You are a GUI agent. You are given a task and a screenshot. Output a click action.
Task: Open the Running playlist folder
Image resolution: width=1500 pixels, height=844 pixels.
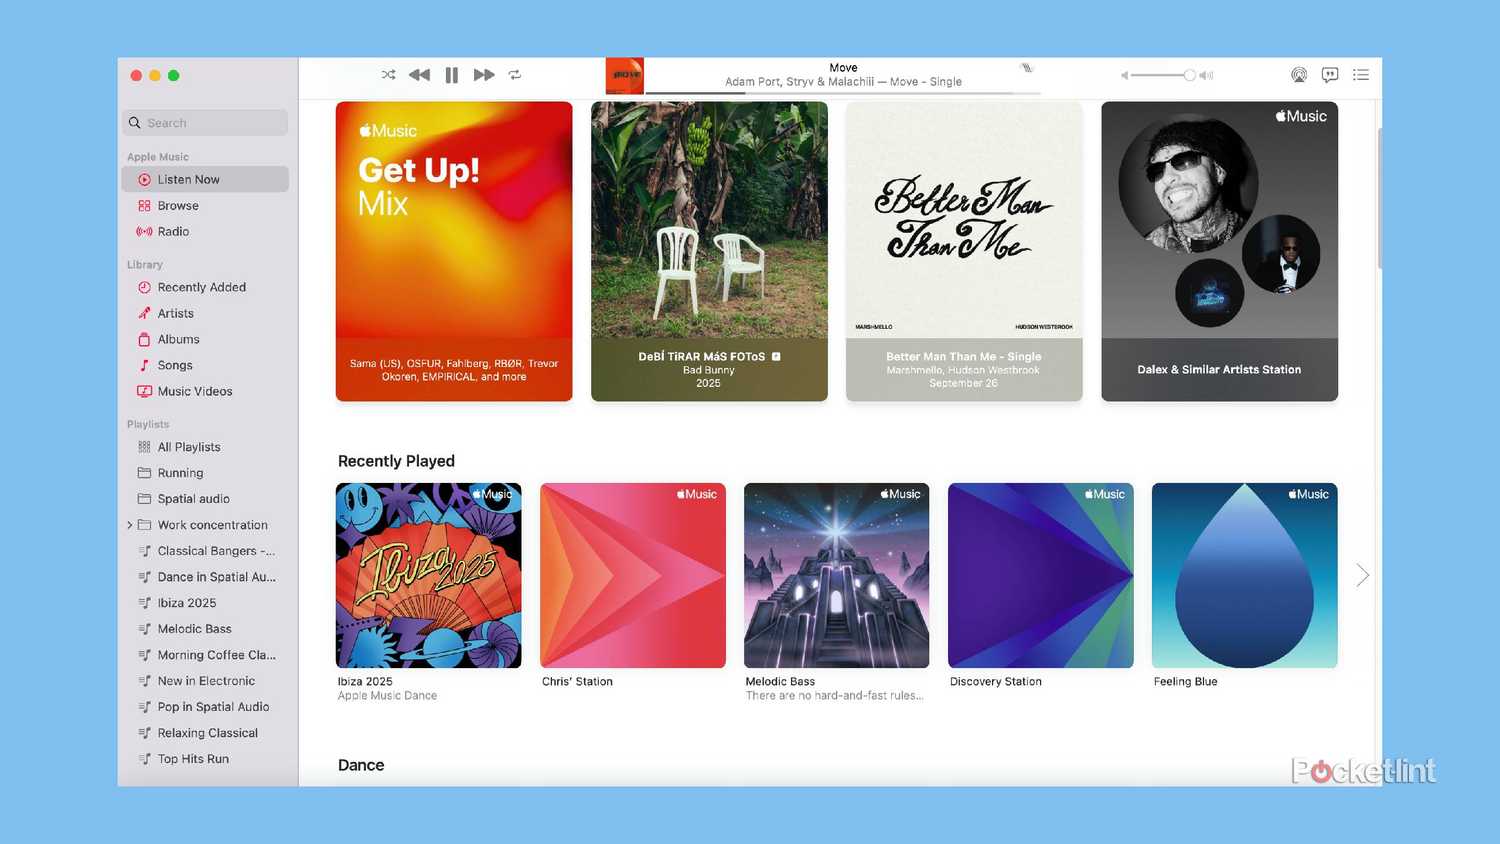180,473
